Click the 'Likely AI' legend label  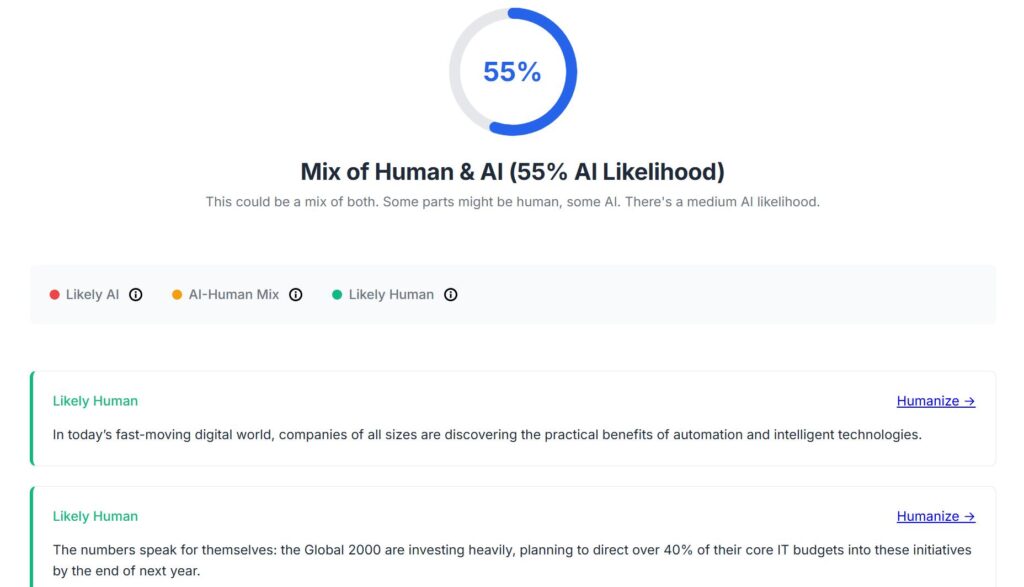92,294
